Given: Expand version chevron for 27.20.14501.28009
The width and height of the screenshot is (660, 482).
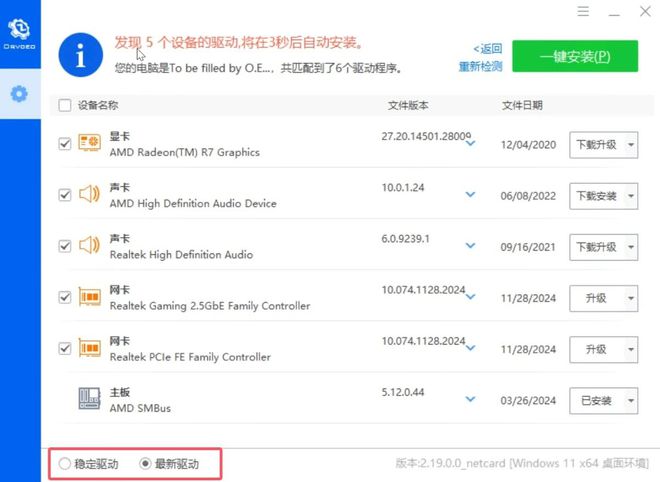Looking at the screenshot, I should [x=471, y=144].
